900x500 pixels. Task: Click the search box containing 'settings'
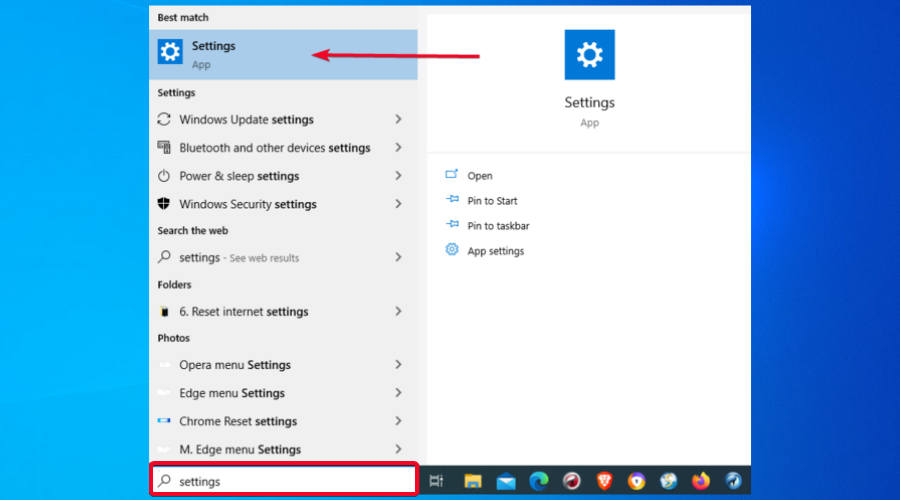284,481
